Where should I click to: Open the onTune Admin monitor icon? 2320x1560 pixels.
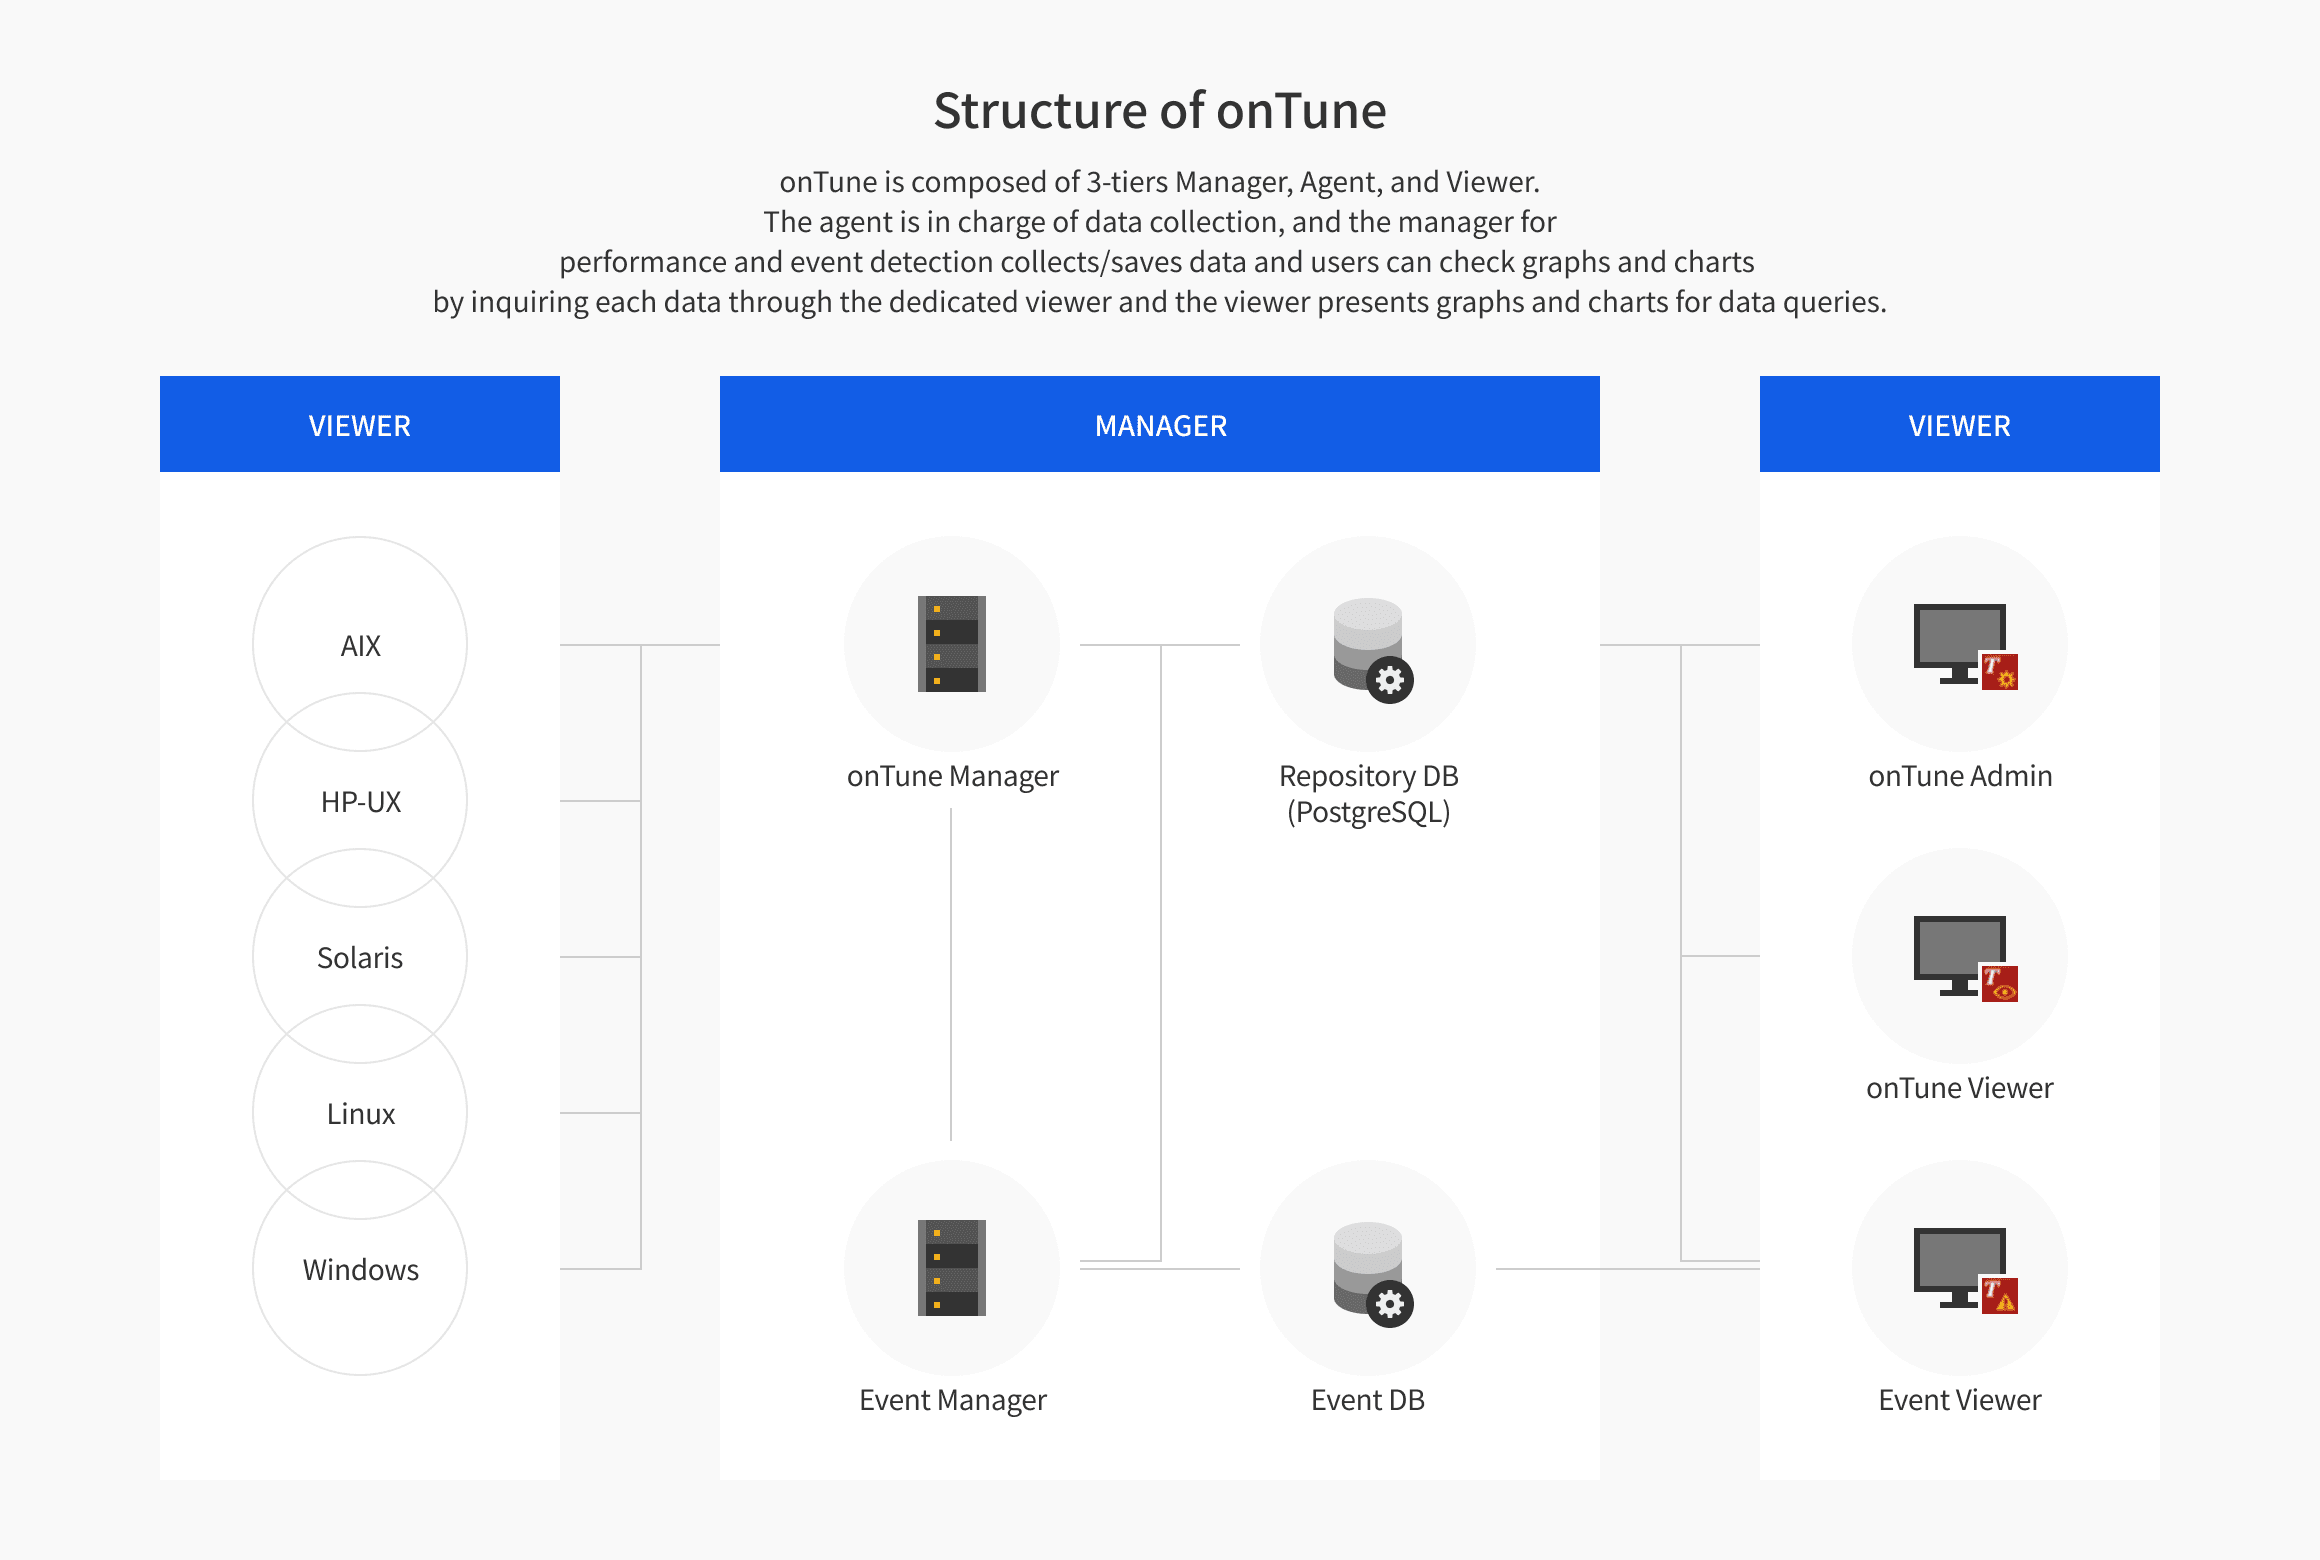pyautogui.click(x=1960, y=642)
